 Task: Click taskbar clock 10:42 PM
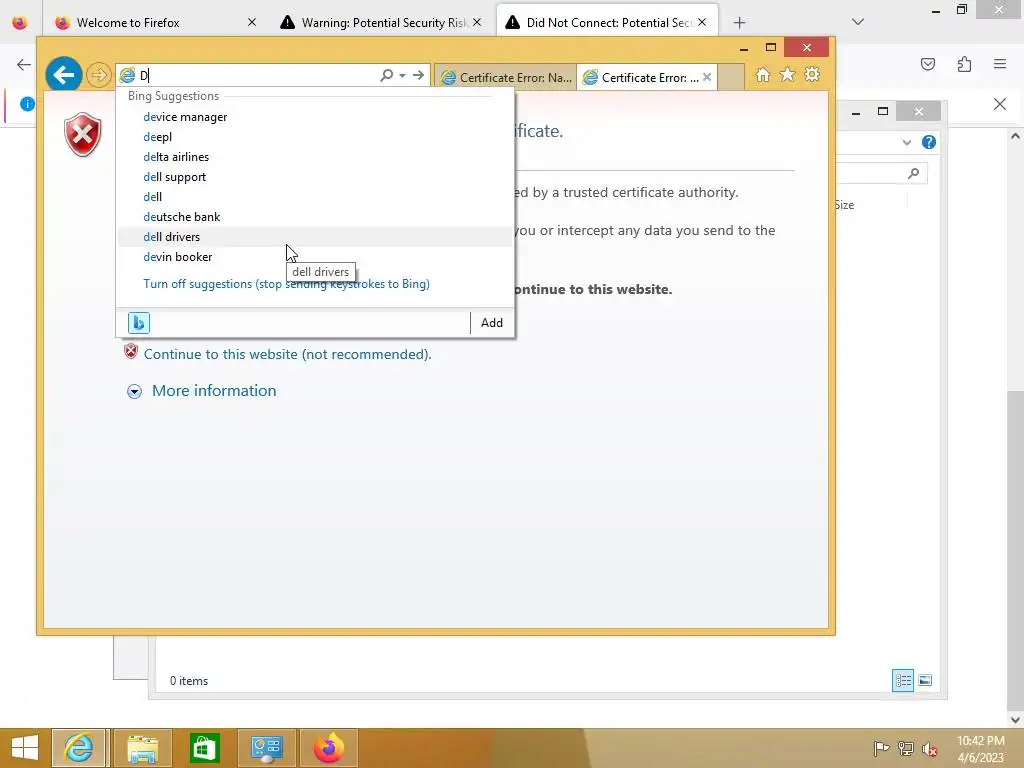pos(981,741)
